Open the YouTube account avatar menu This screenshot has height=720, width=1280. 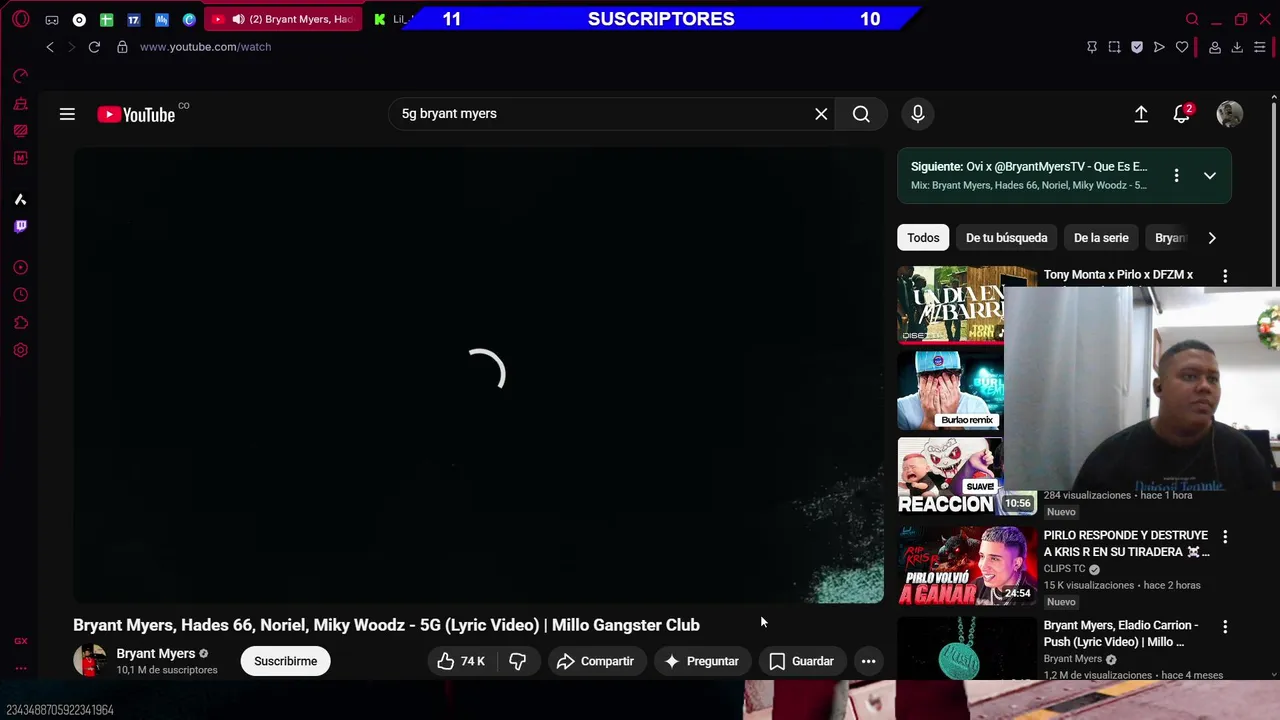(x=1229, y=114)
